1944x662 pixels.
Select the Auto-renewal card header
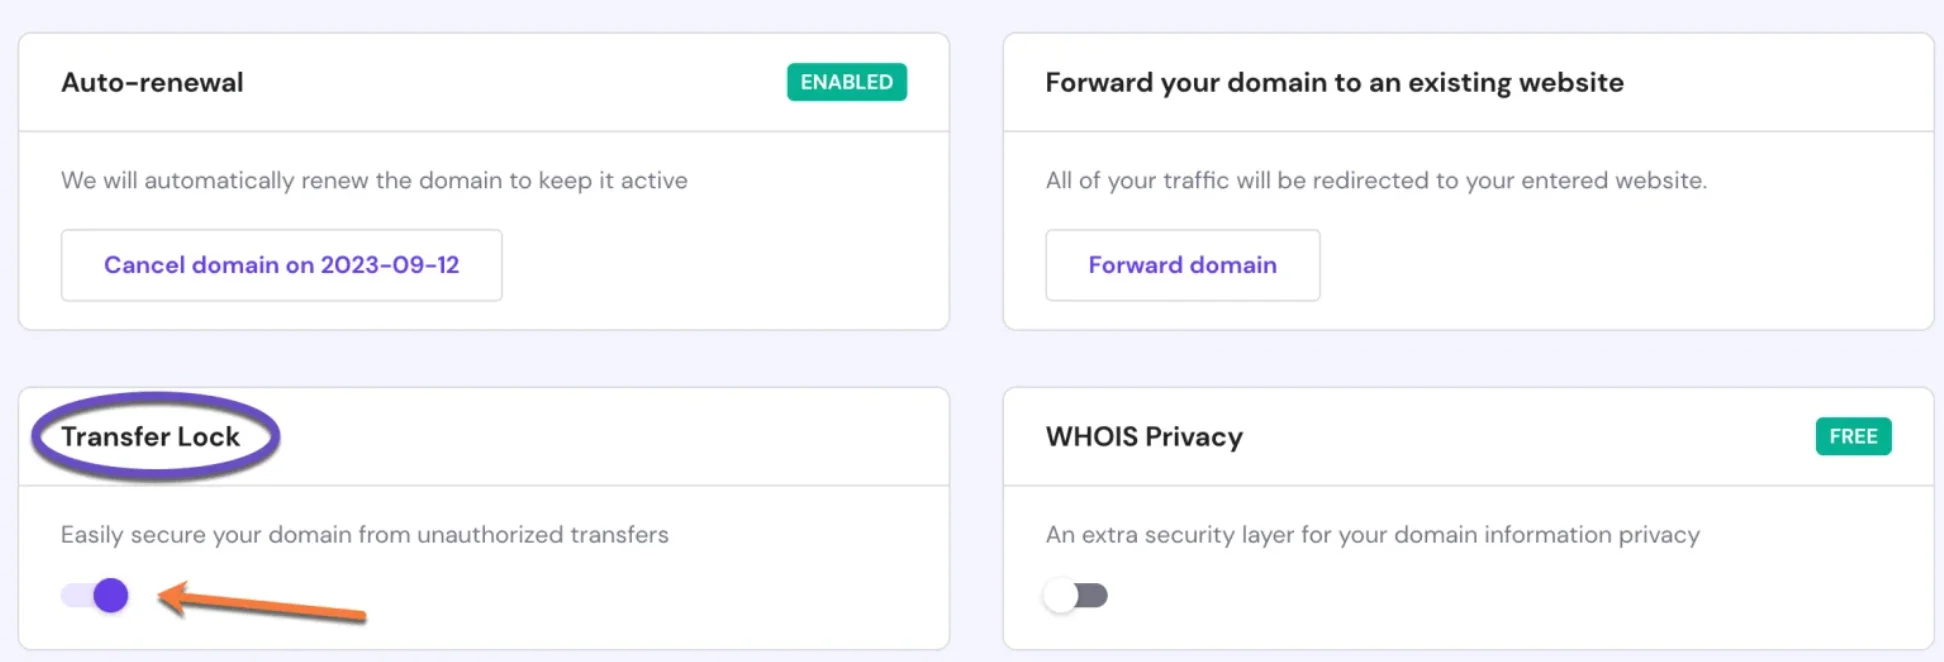click(x=152, y=82)
